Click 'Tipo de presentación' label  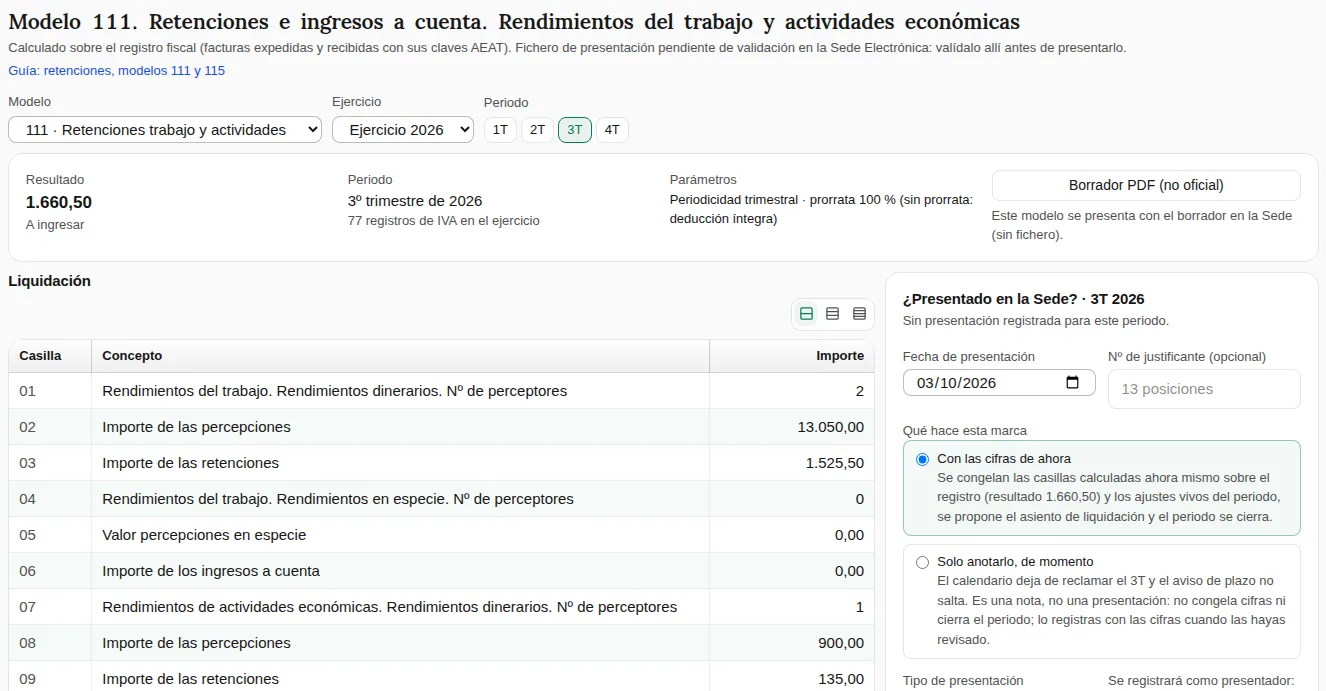963,681
